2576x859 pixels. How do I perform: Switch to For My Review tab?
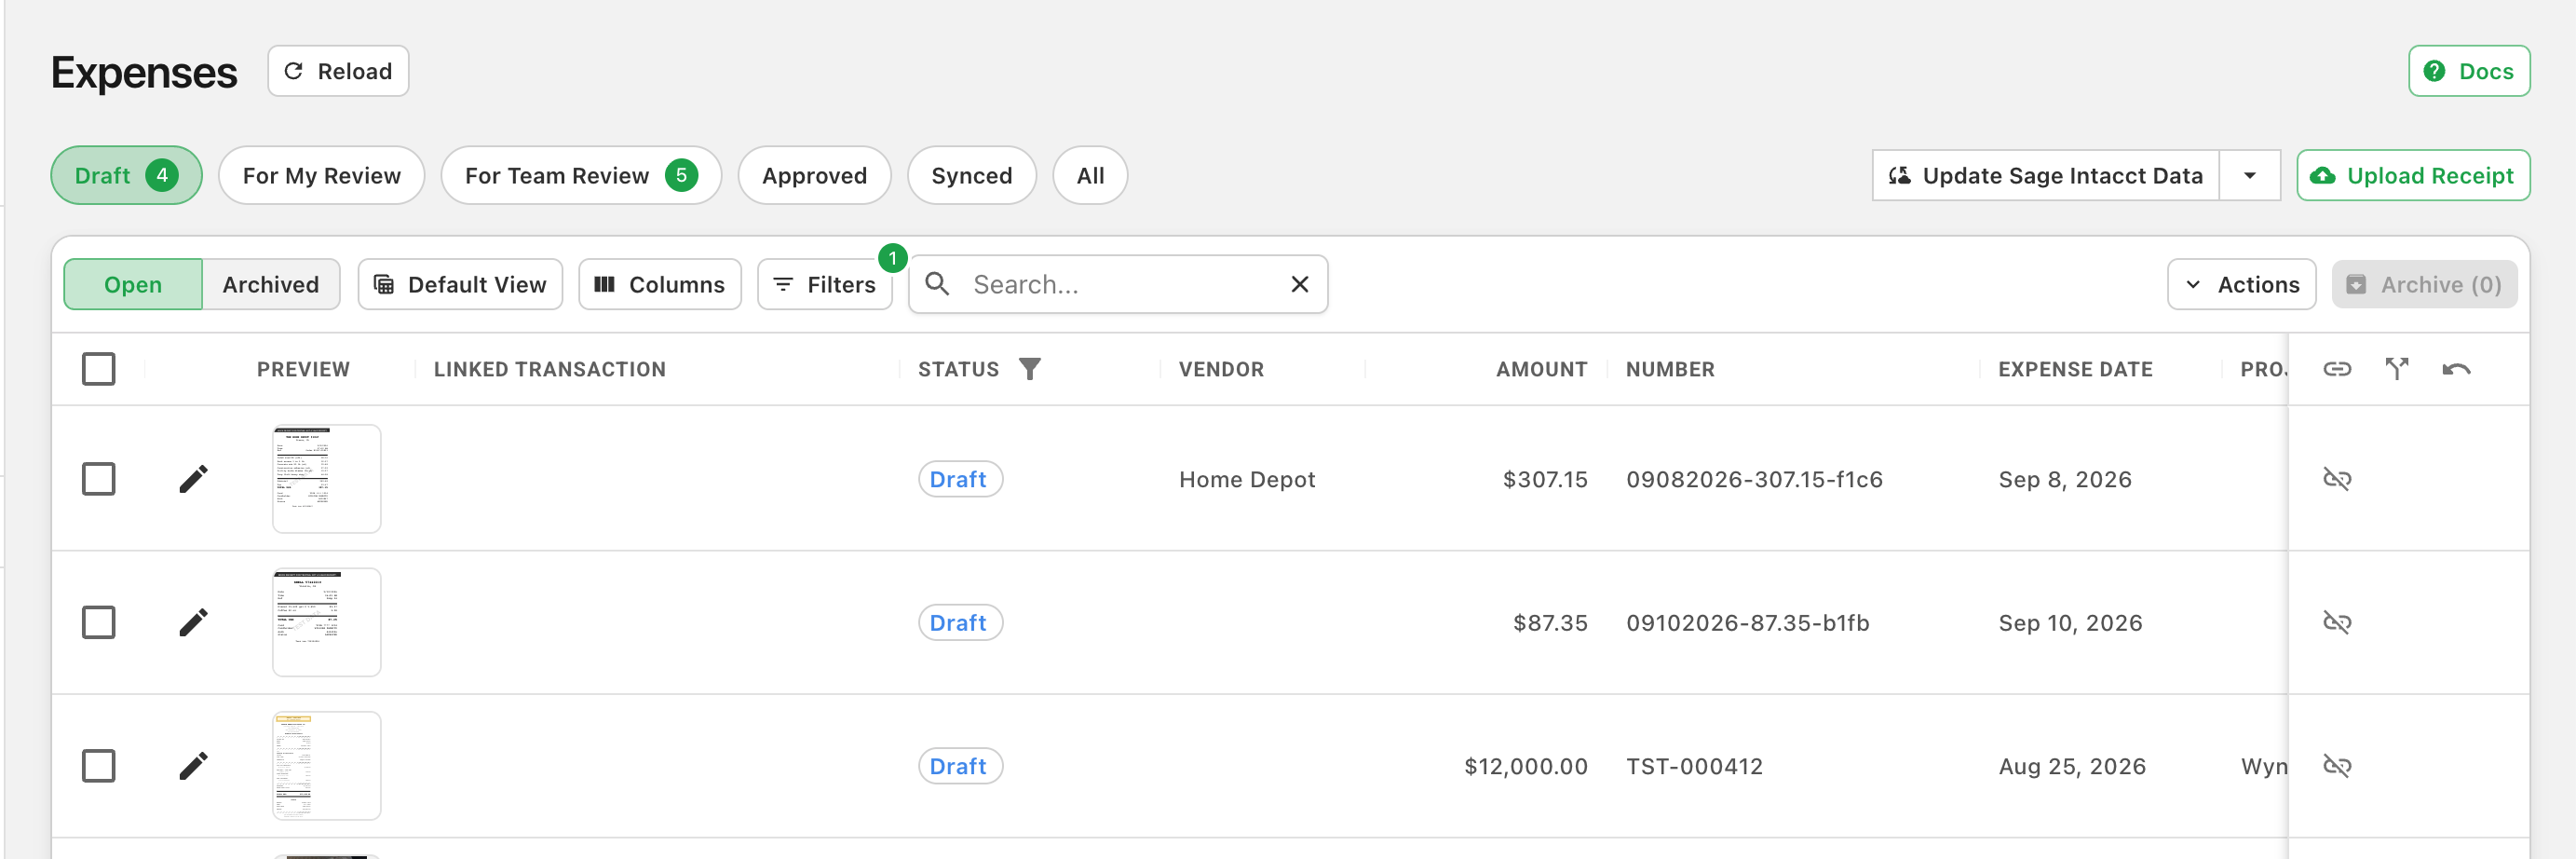coord(321,176)
